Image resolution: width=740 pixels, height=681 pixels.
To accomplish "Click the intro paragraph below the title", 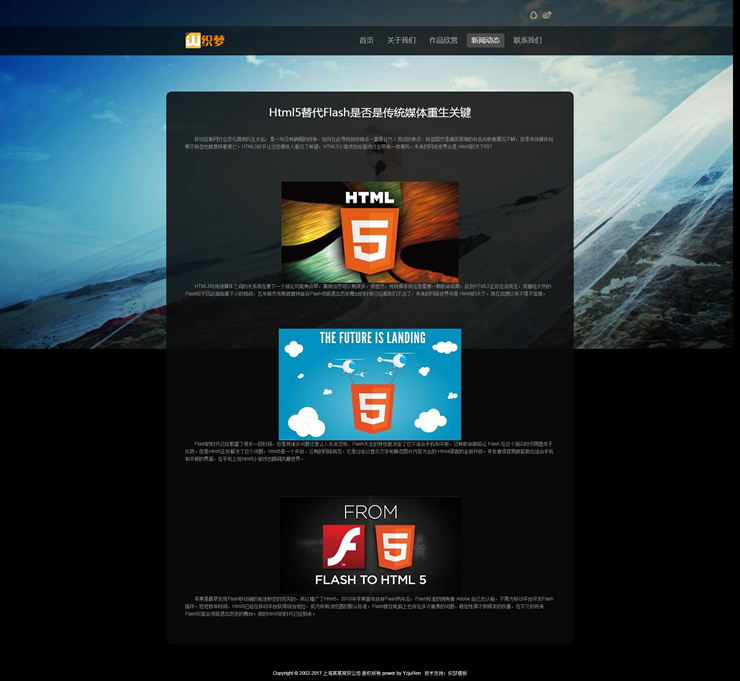I will [369, 143].
